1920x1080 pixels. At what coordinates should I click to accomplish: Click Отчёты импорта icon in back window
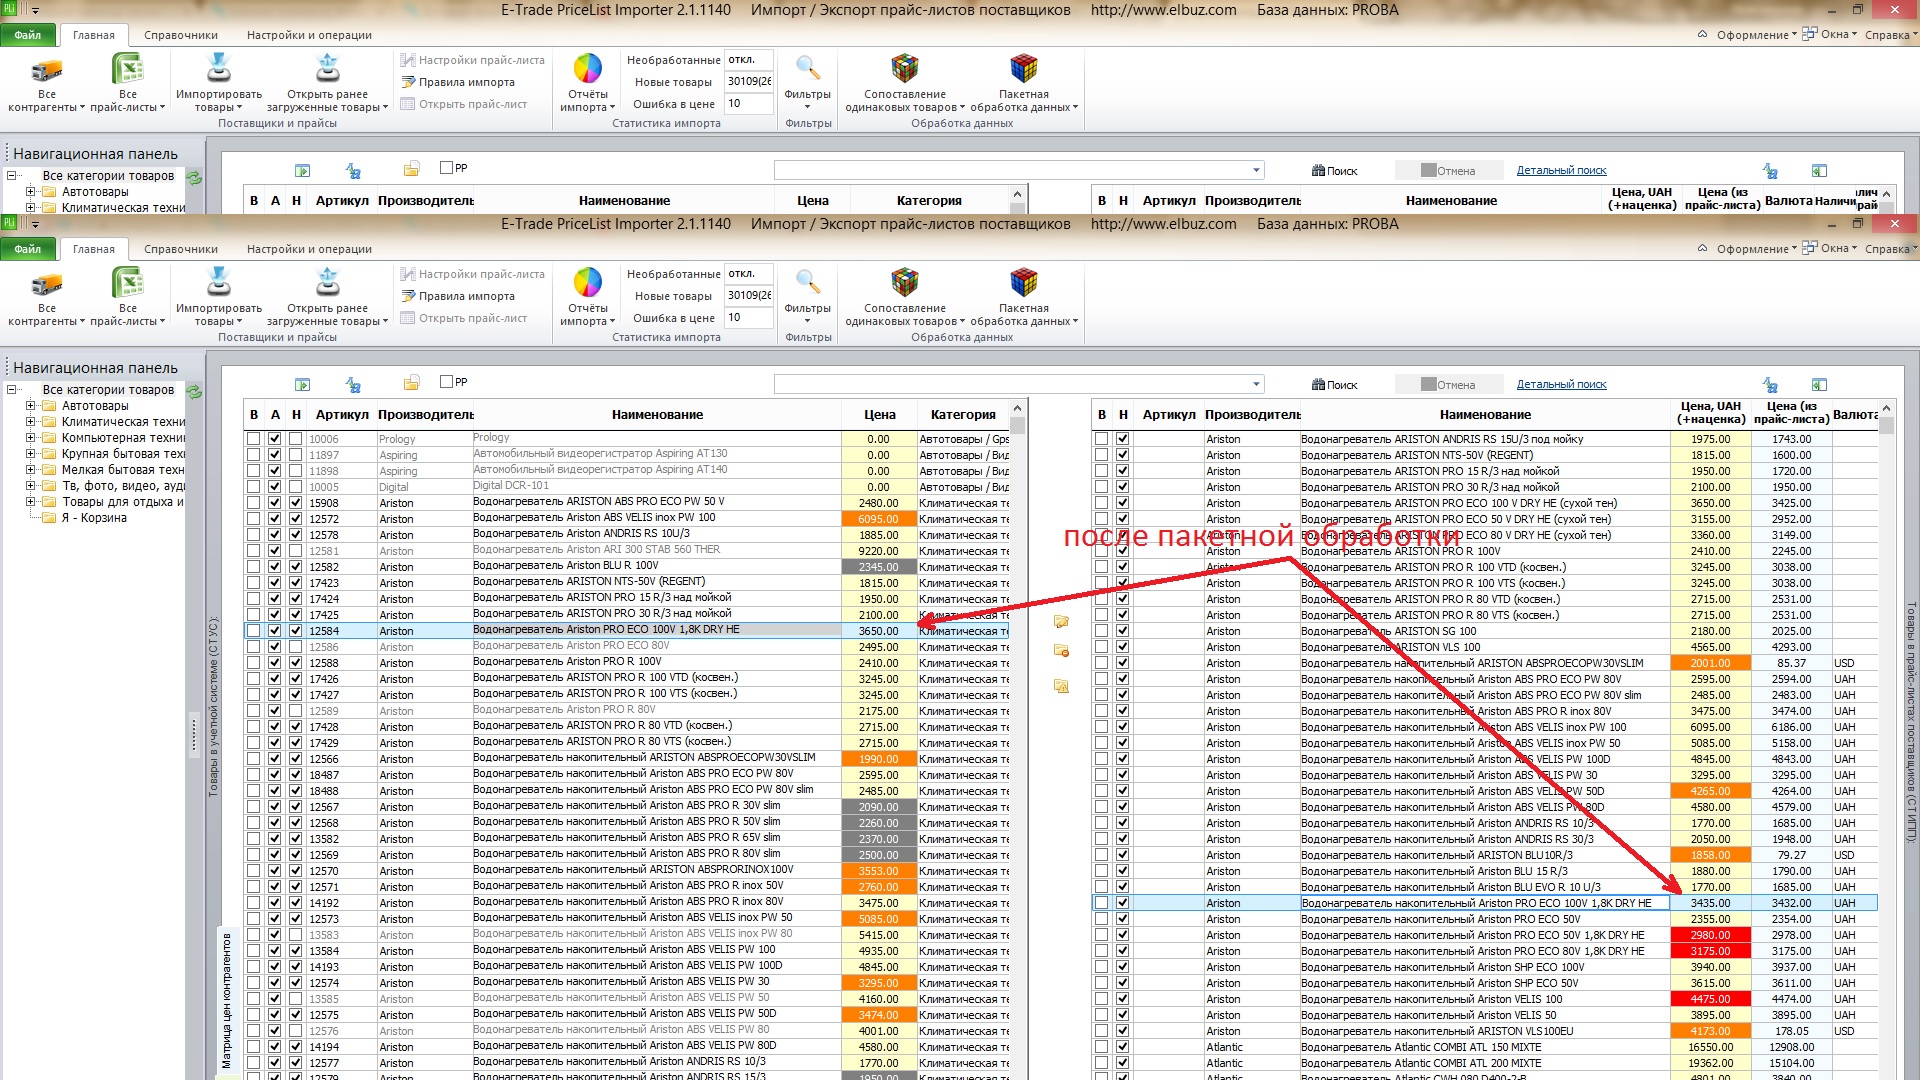click(587, 68)
